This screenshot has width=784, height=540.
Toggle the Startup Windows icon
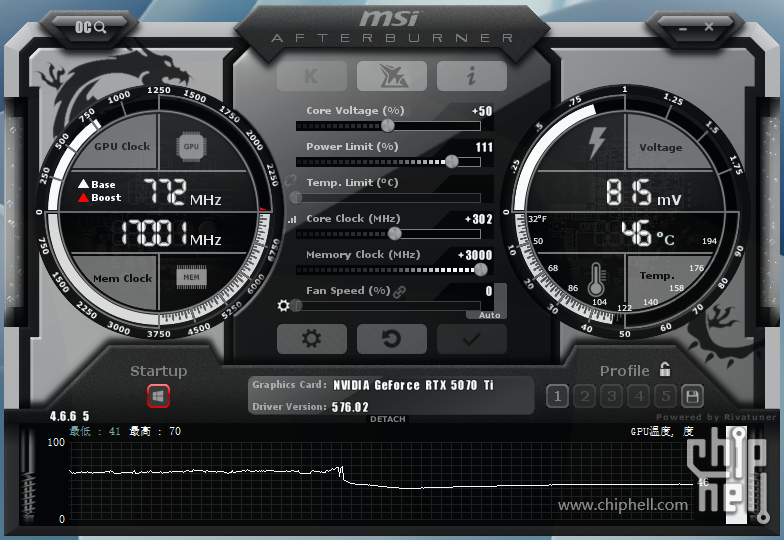(x=158, y=396)
